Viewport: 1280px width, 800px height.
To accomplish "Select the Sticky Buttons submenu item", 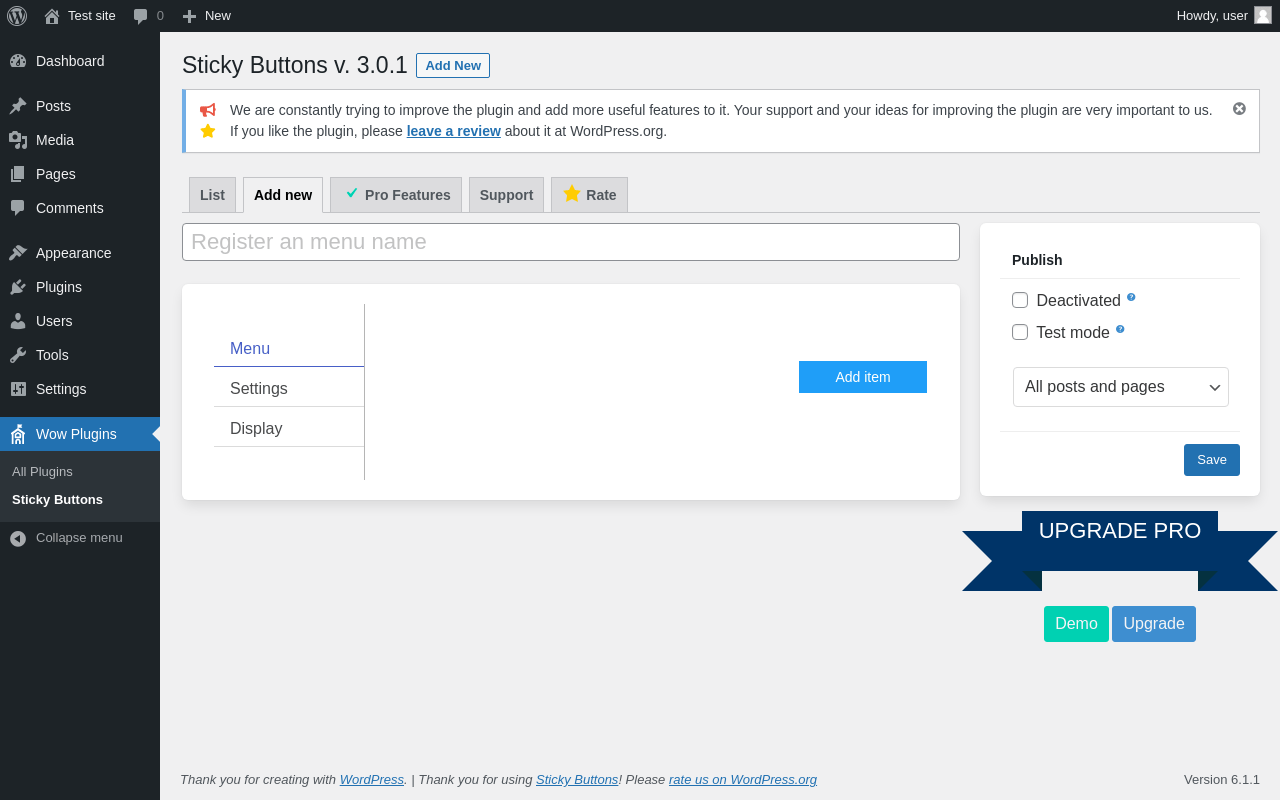I will [57, 500].
